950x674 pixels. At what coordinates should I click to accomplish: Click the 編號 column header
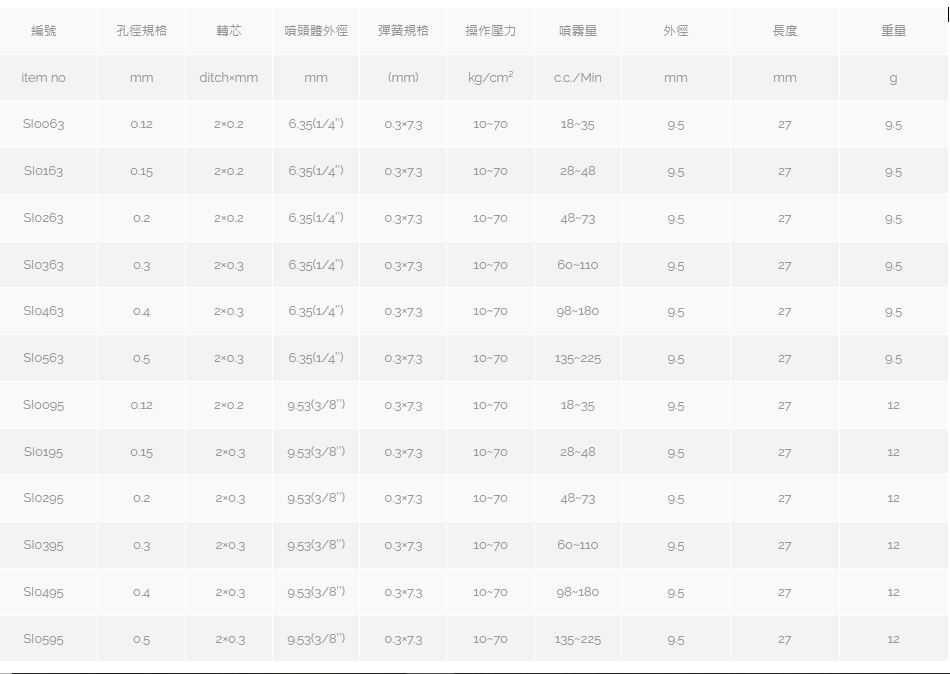pos(44,31)
